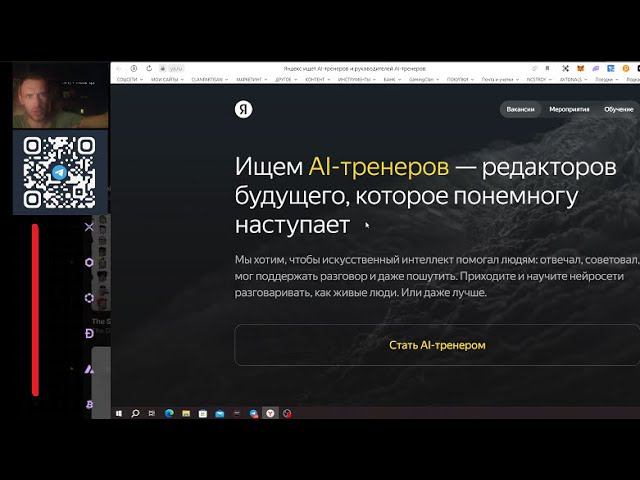Open the blue square extension icon
The width and height of the screenshot is (640, 480).
click(611, 69)
